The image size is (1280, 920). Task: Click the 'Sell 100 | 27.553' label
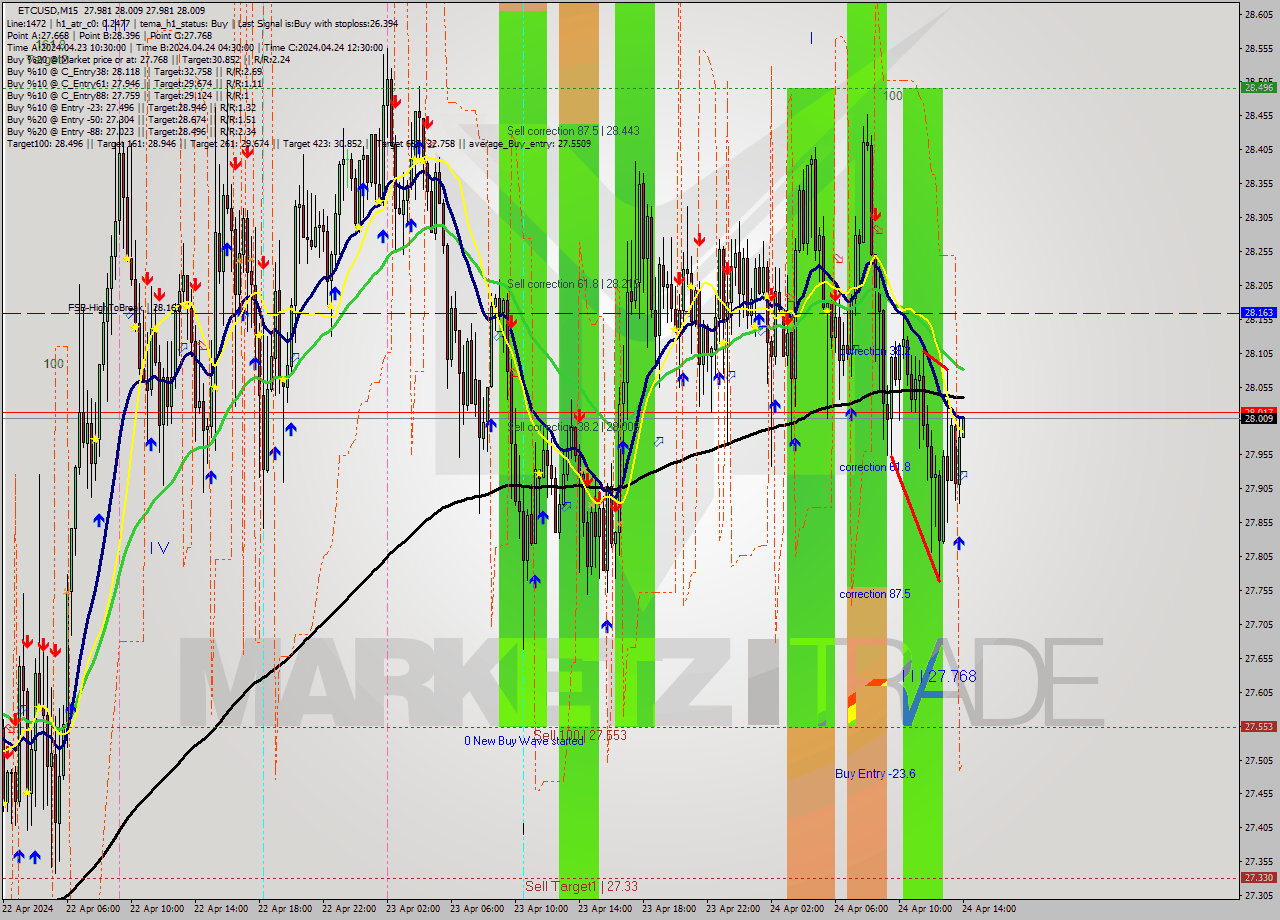[x=580, y=735]
